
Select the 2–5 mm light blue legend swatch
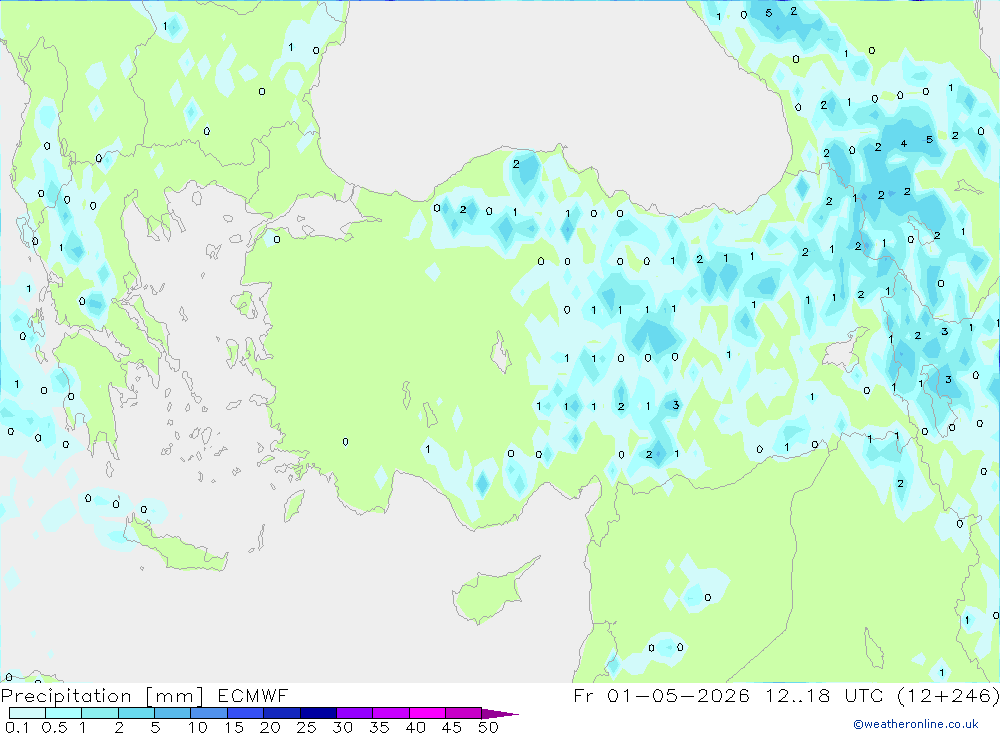point(136,713)
